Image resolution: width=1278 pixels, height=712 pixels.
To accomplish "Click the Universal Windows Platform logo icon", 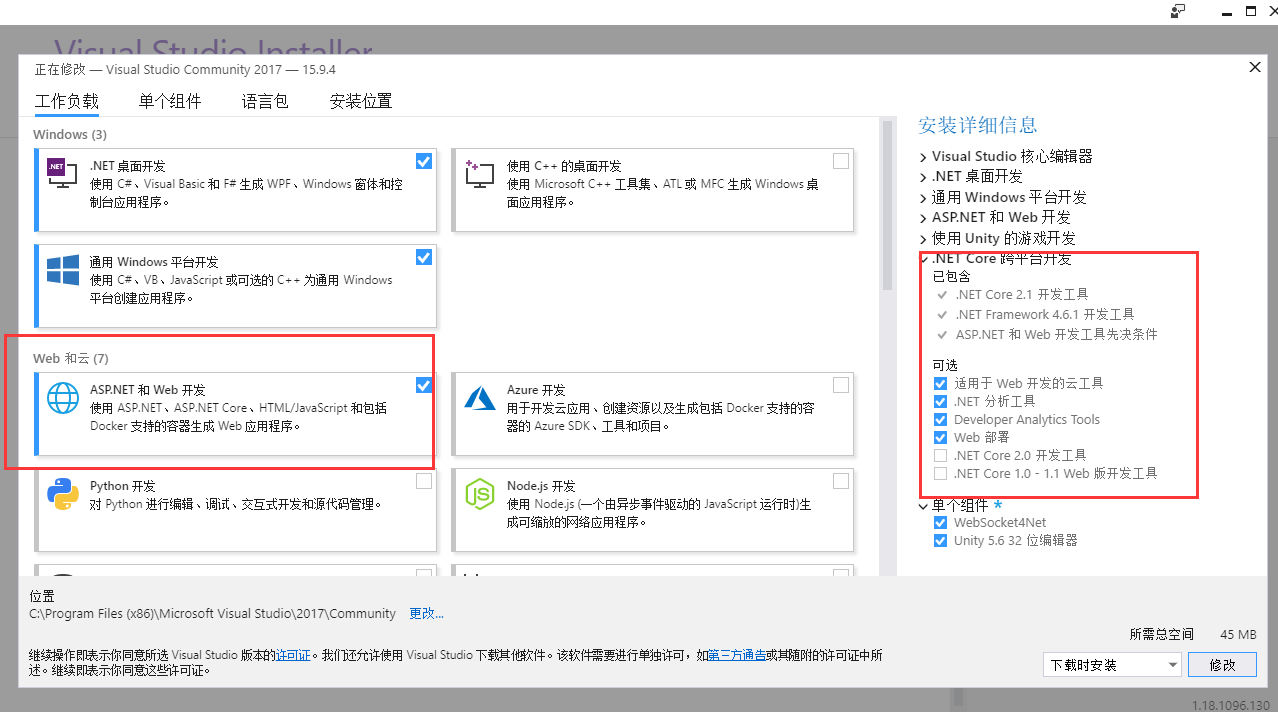I will [63, 271].
